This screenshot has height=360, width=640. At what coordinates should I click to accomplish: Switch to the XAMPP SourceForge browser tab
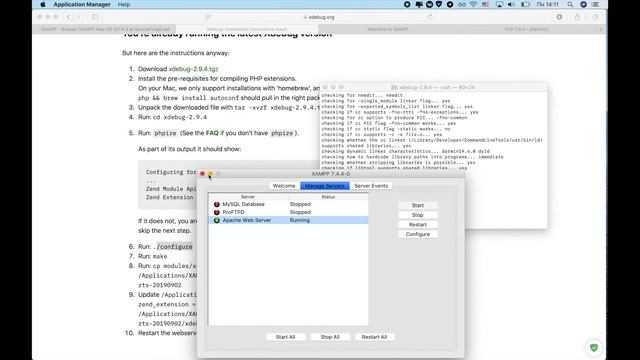[105, 29]
